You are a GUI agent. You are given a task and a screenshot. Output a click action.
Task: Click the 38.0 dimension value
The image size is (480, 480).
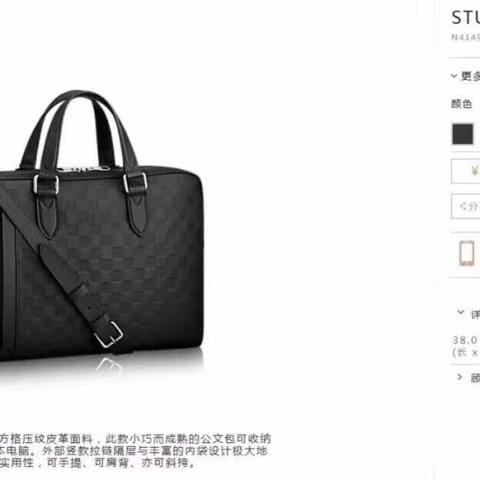pos(466,340)
